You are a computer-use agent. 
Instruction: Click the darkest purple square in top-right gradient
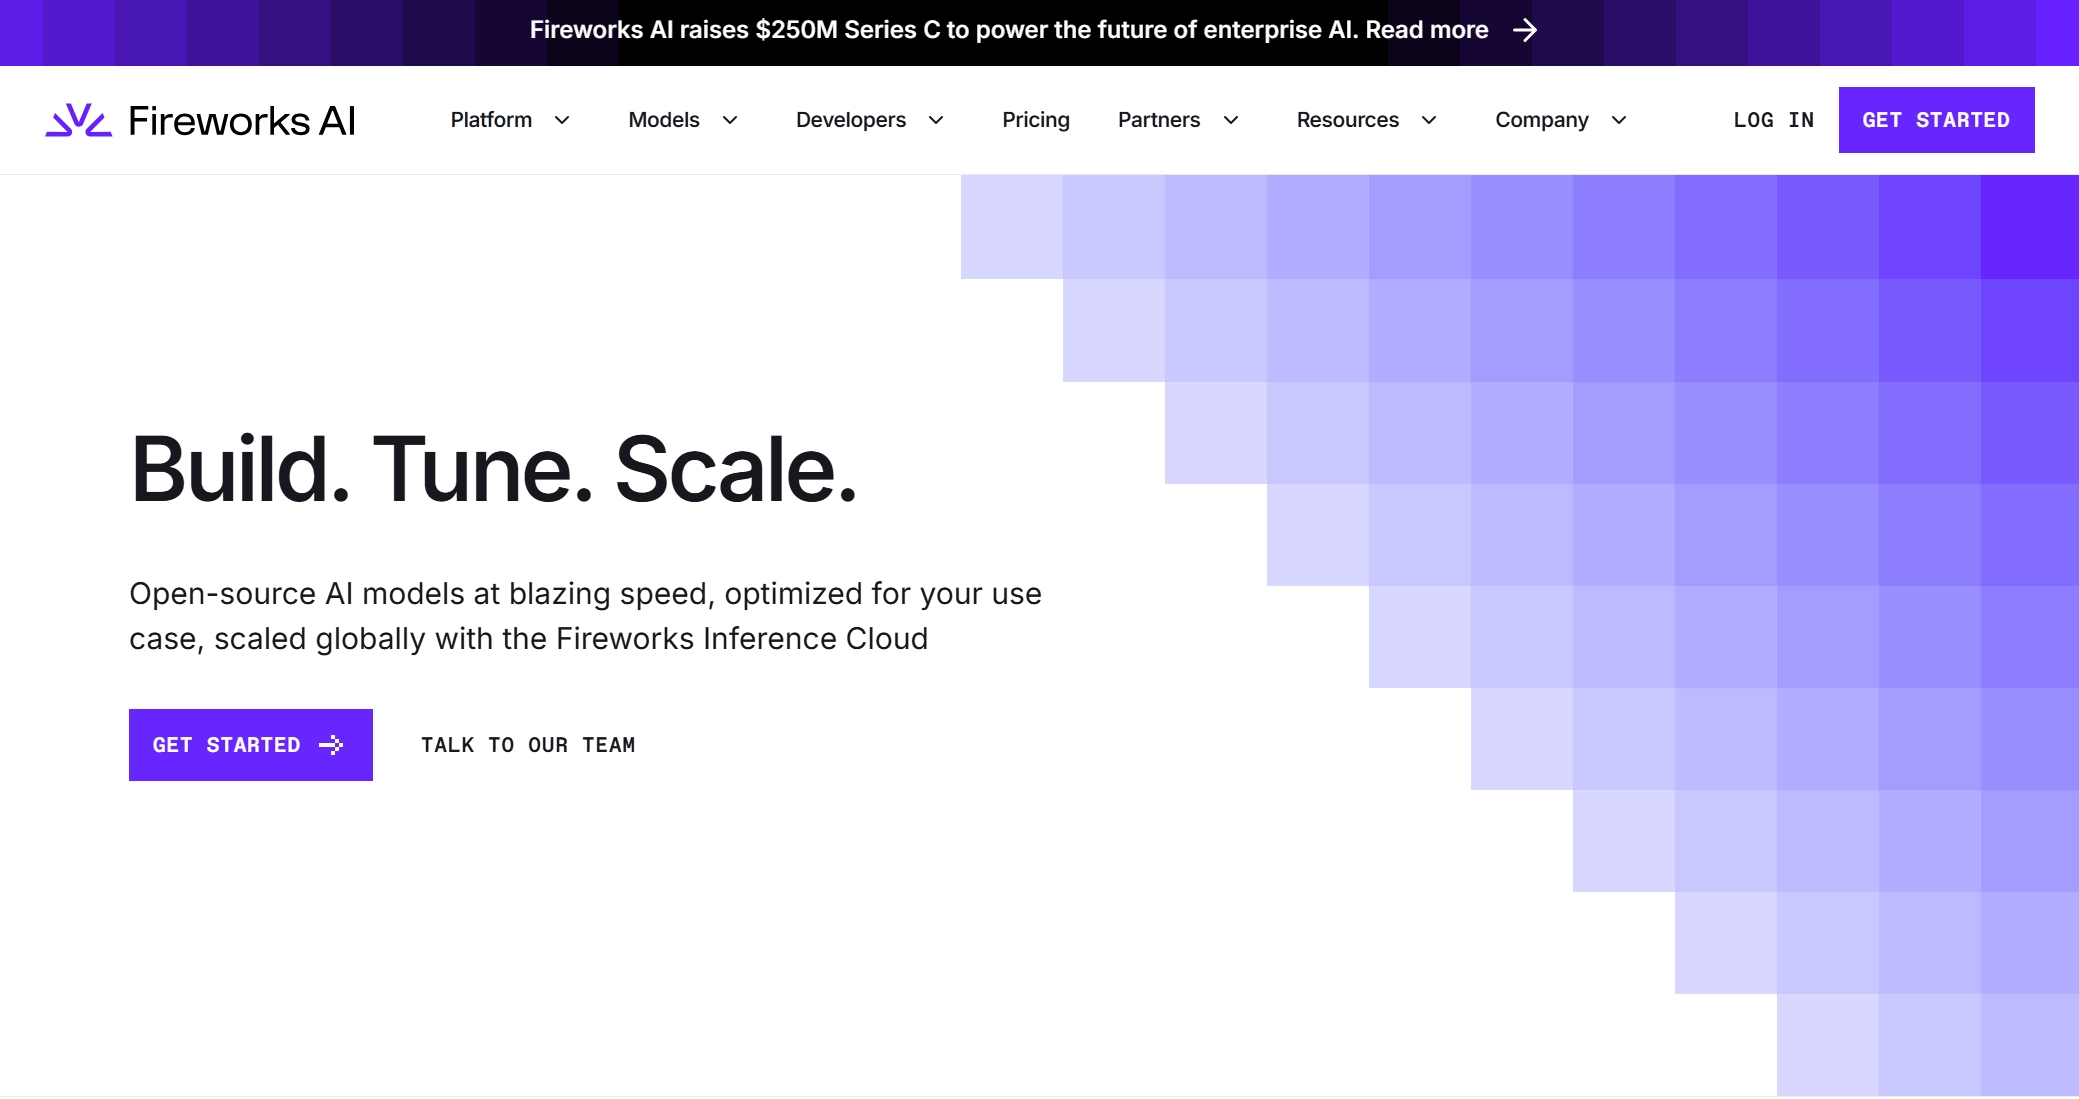tap(2029, 227)
